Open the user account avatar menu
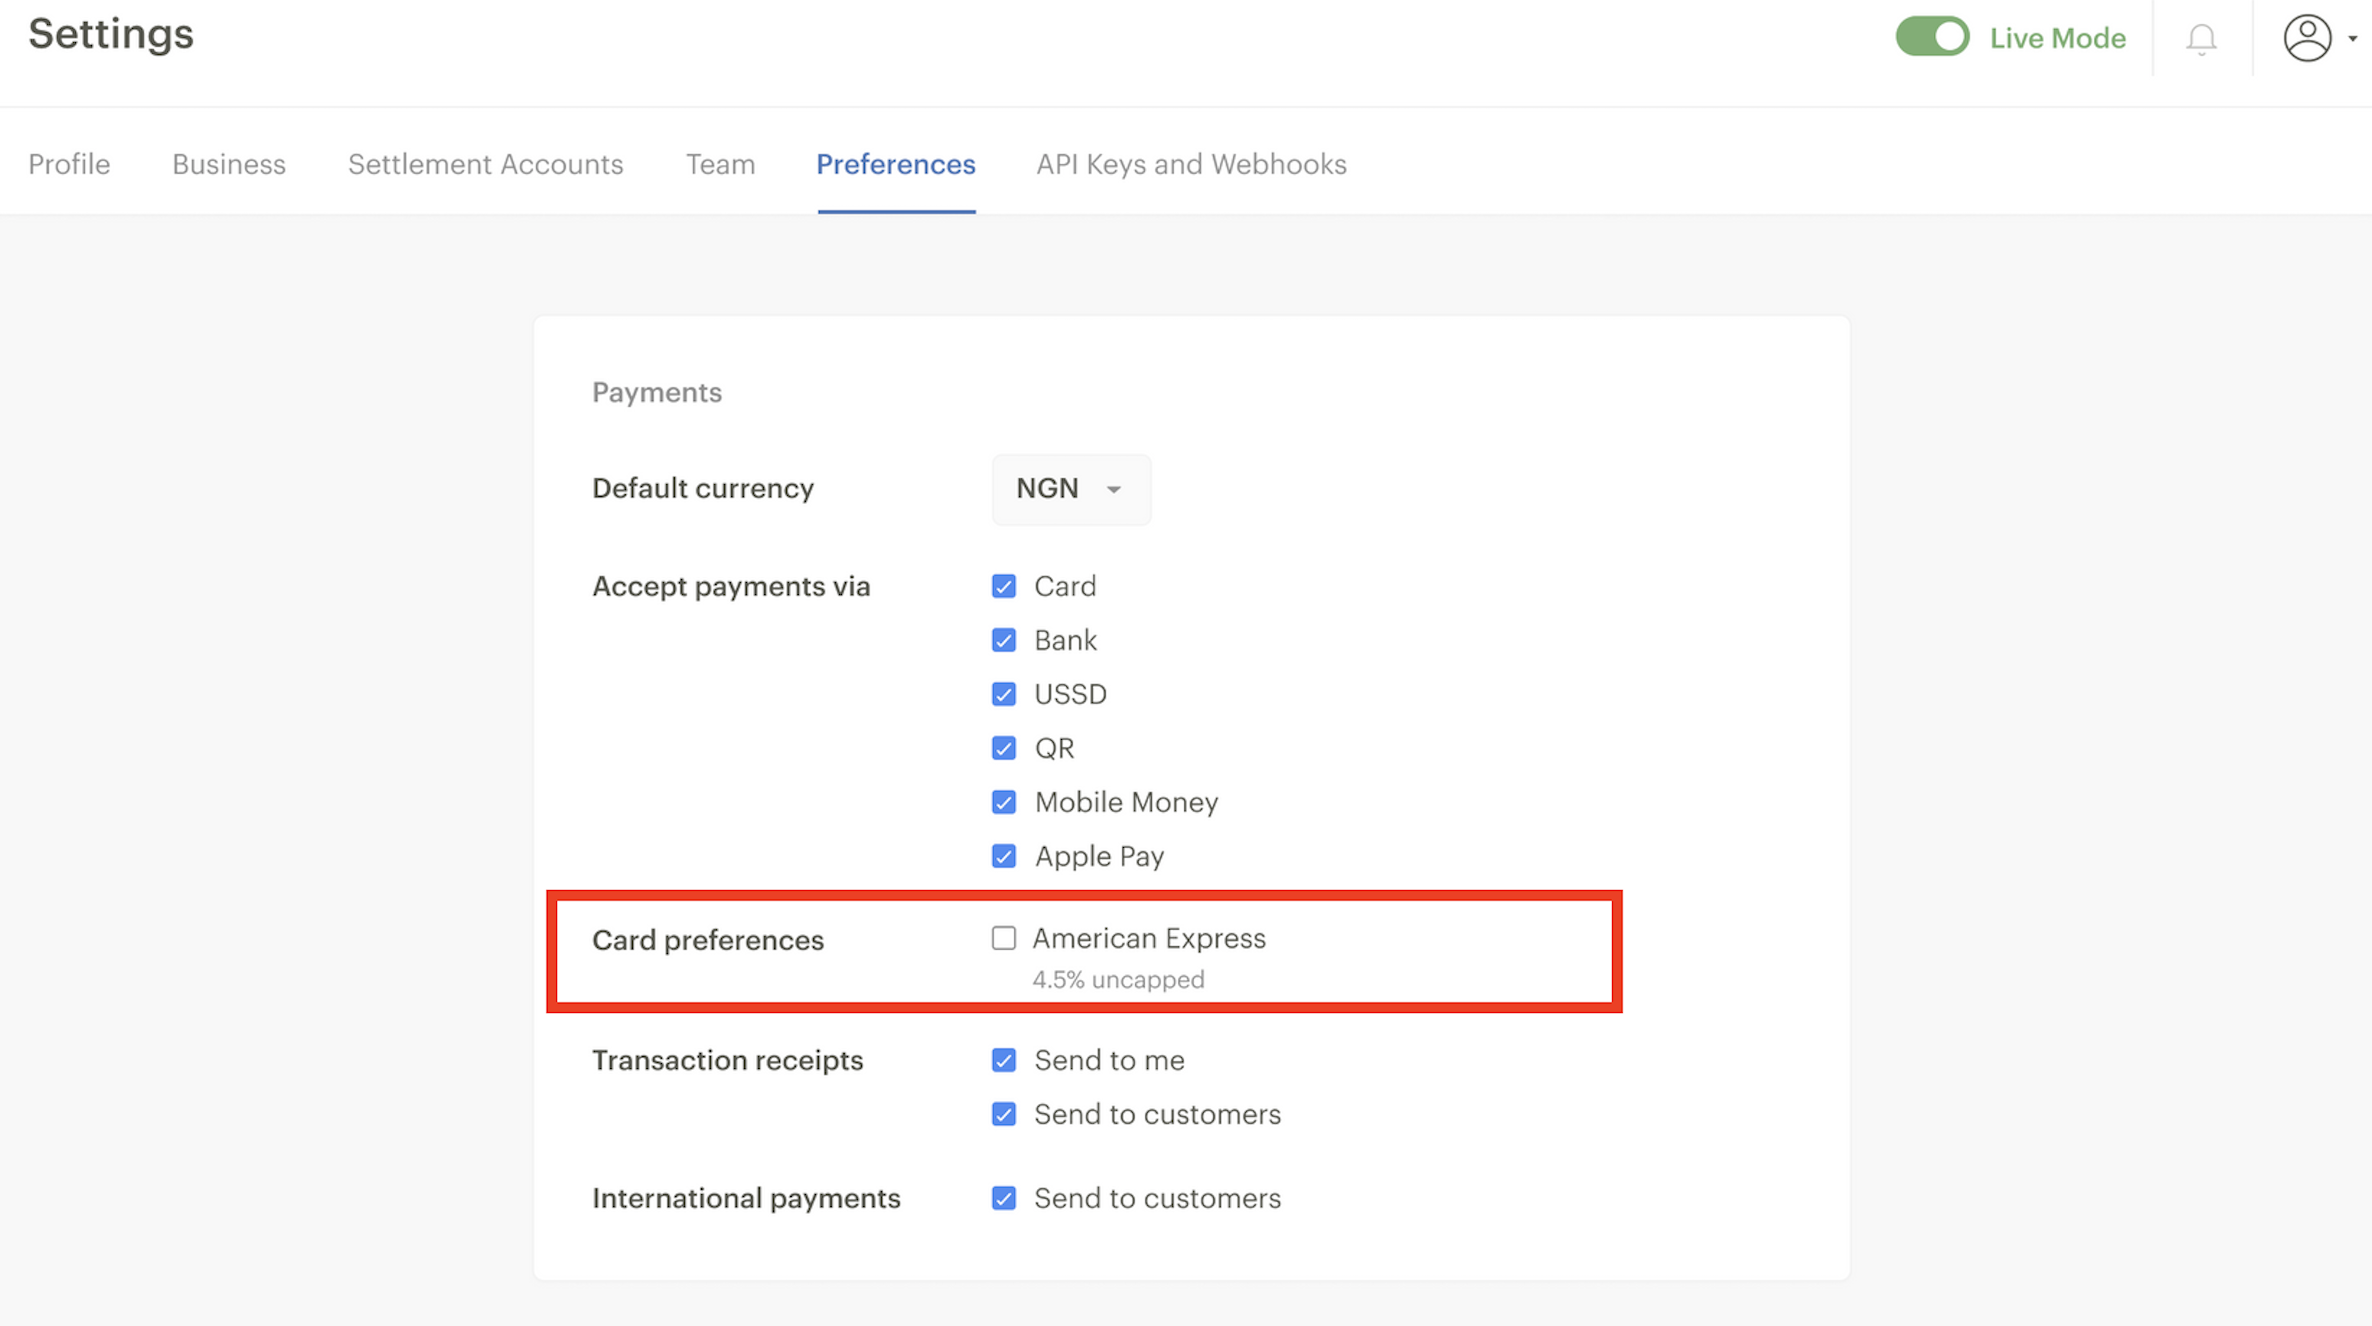This screenshot has height=1326, width=2372. point(2307,38)
